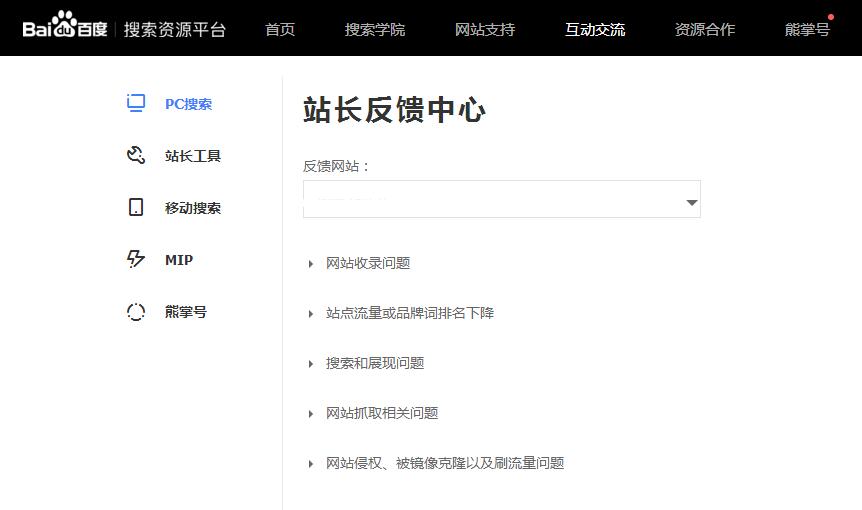
Task: Open the 互动交流 navigation tab
Action: (595, 29)
